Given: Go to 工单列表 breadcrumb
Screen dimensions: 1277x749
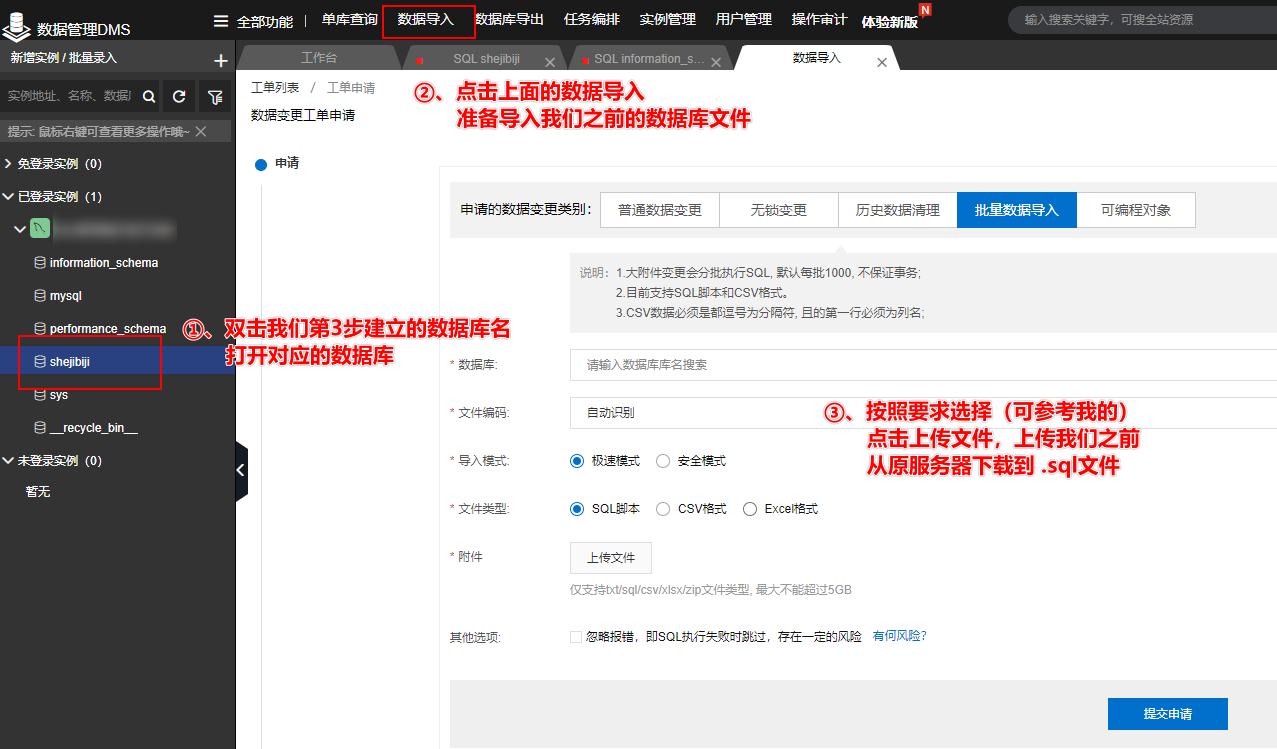Looking at the screenshot, I should 275,88.
